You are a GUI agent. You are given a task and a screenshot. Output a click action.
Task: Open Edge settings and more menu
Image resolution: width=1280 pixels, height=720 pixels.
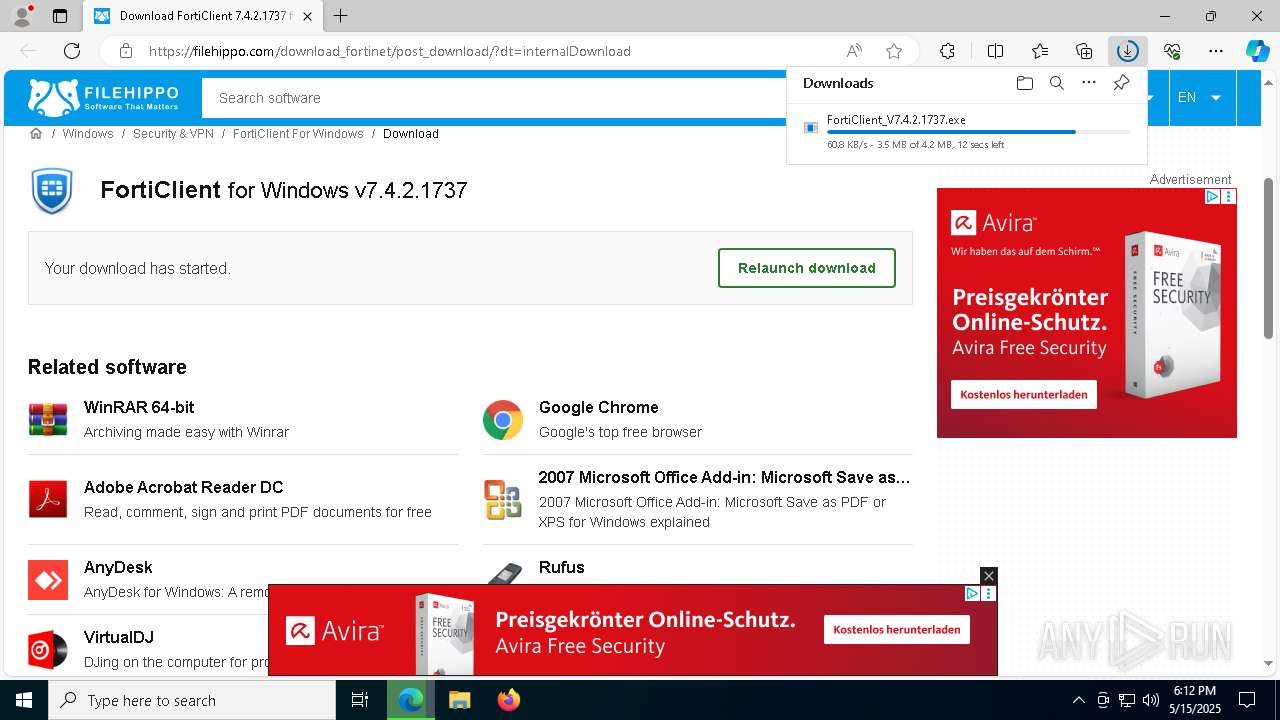tap(1216, 51)
